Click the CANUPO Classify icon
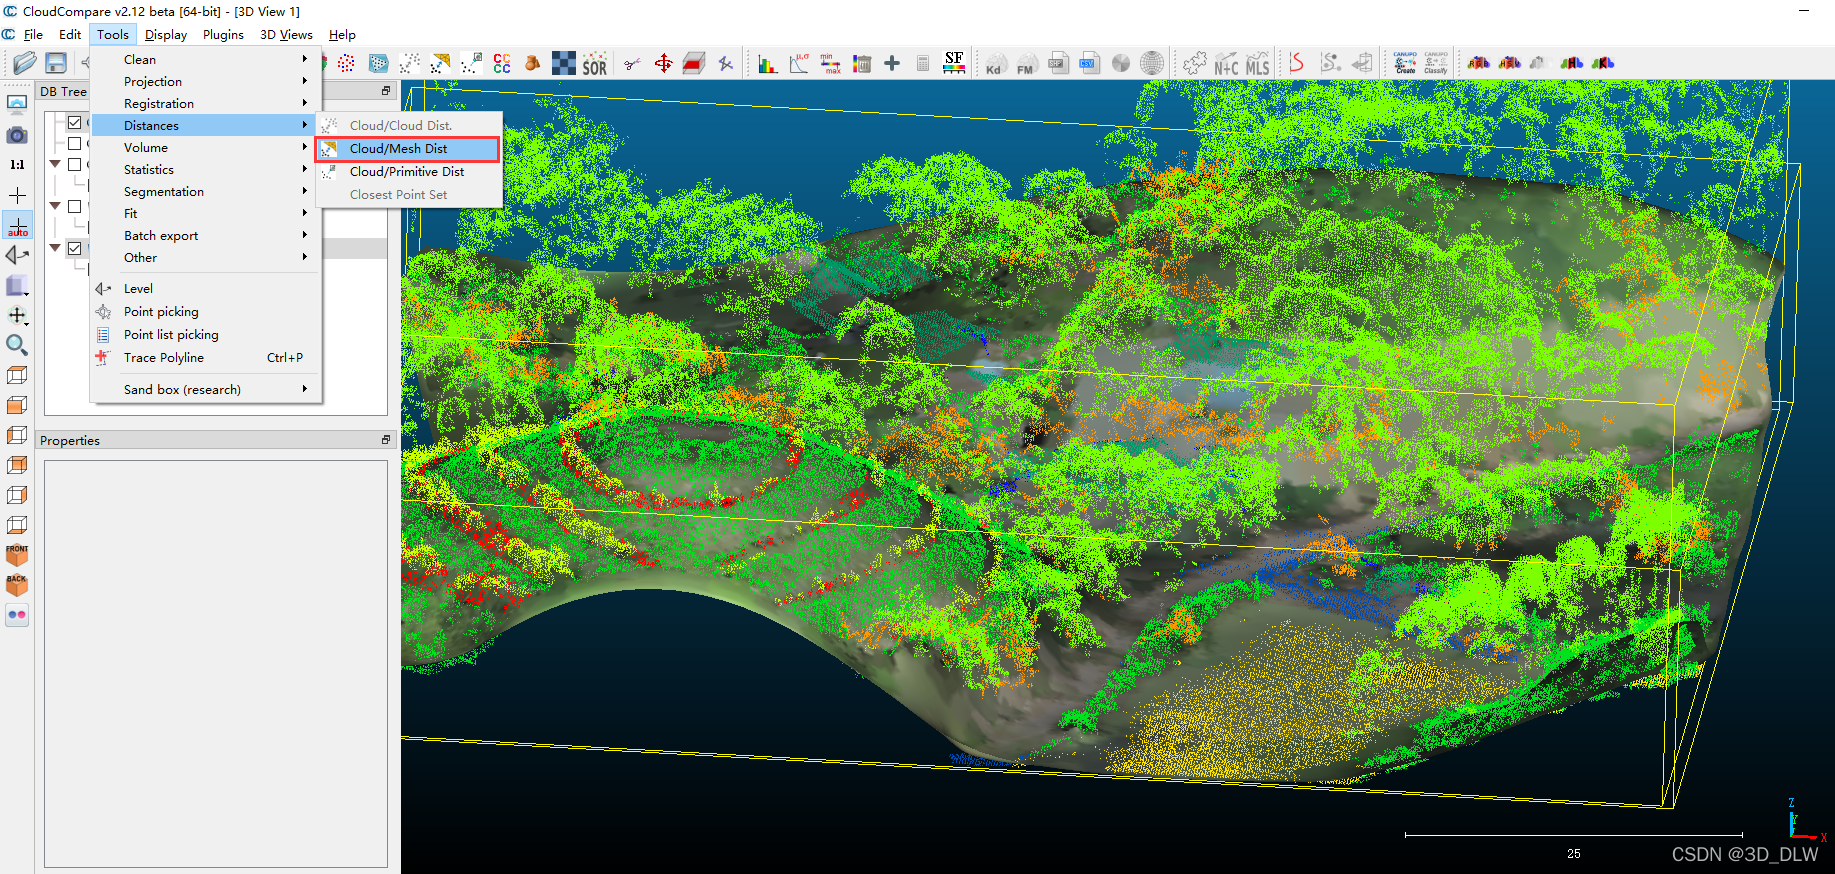The image size is (1835, 874). [1436, 63]
